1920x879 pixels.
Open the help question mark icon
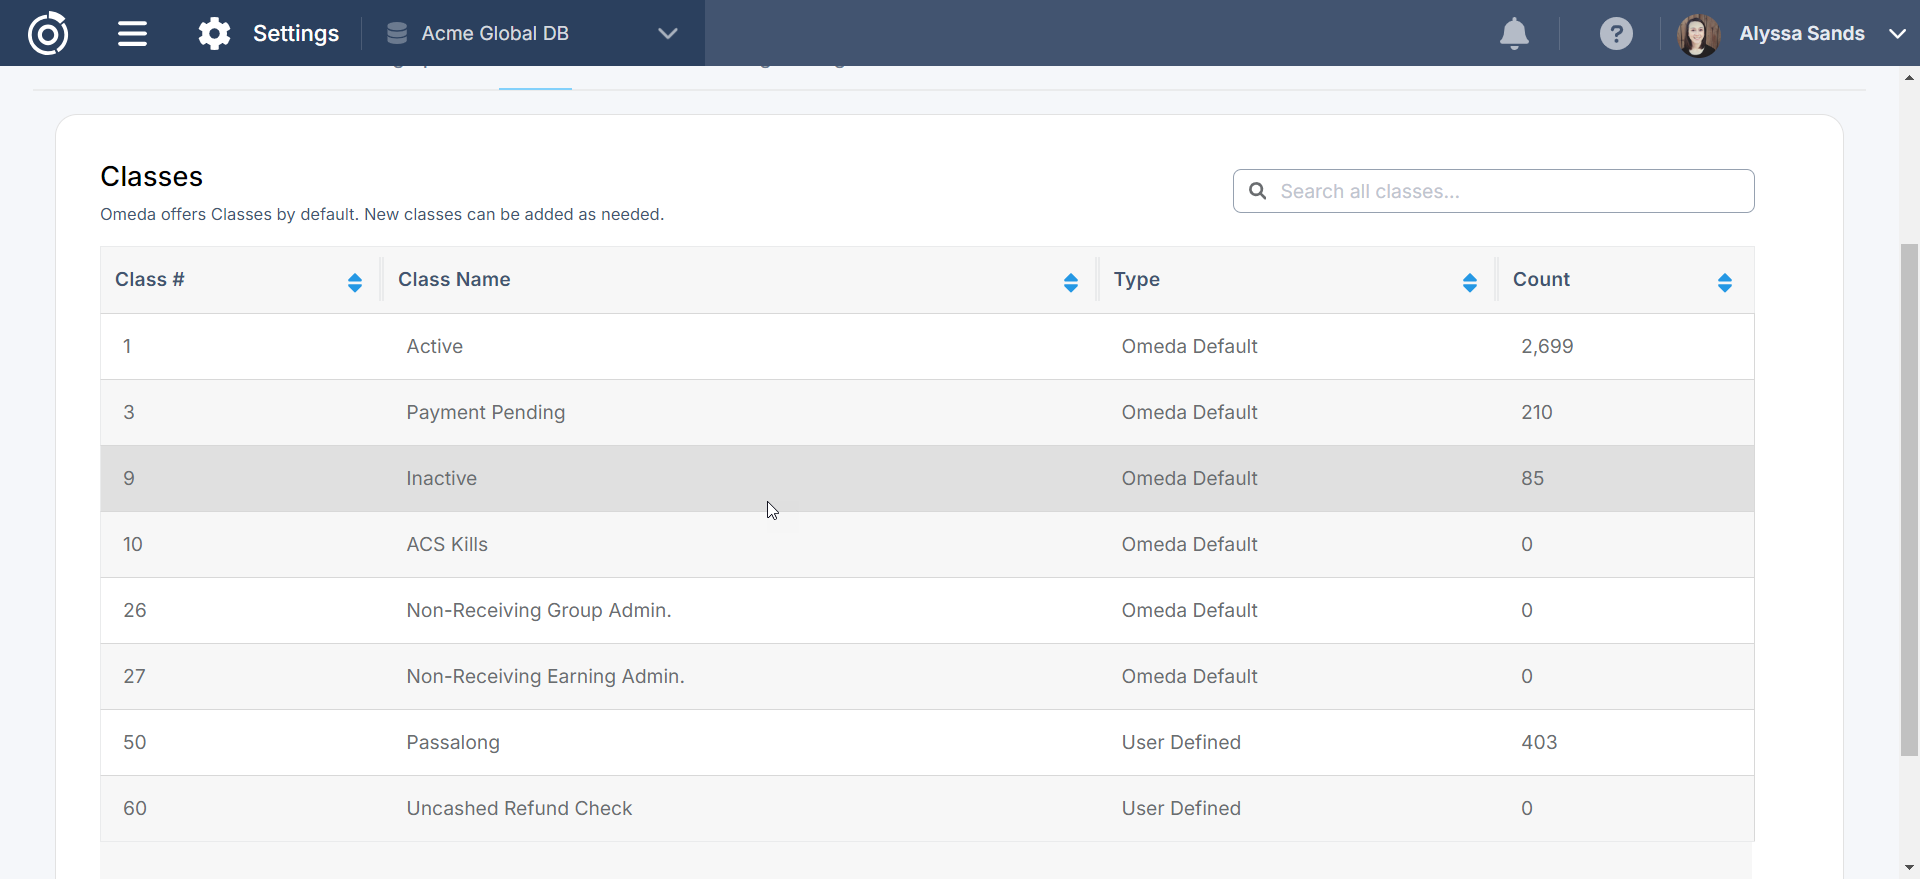tap(1616, 33)
